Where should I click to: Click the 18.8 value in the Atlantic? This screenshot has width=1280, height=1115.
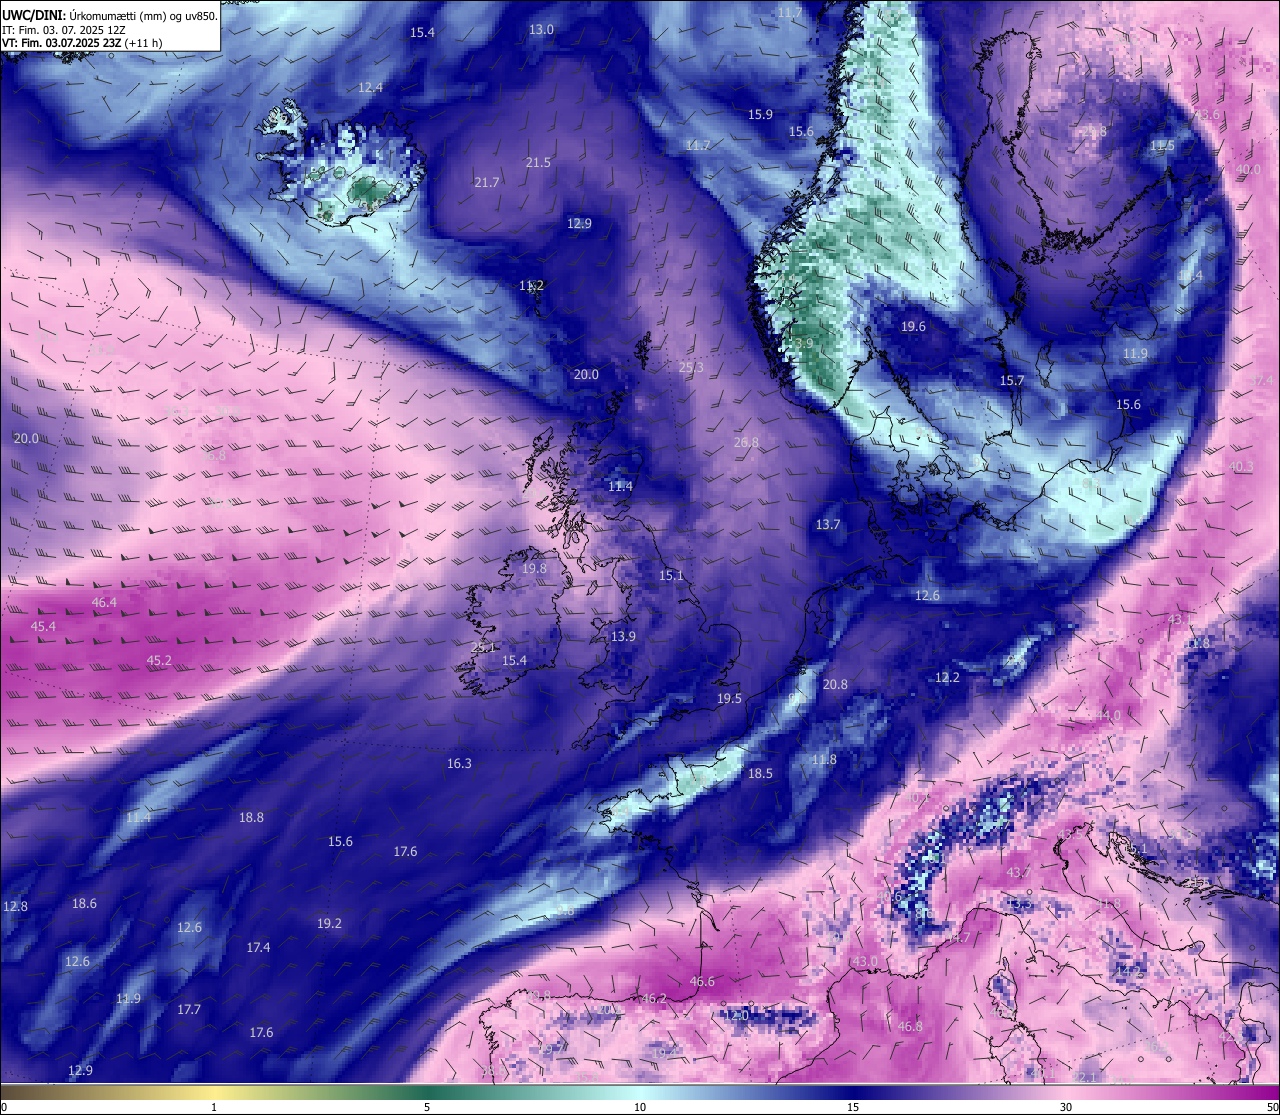coord(251,818)
